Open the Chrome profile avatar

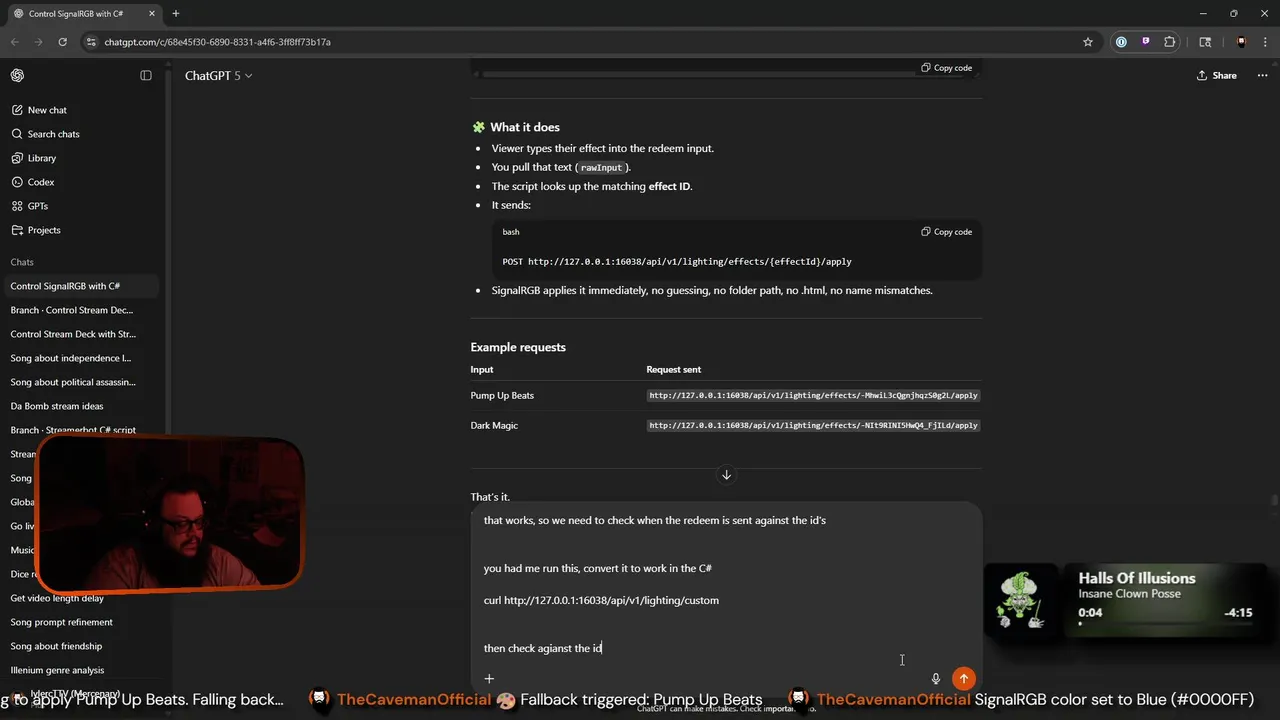click(1241, 42)
